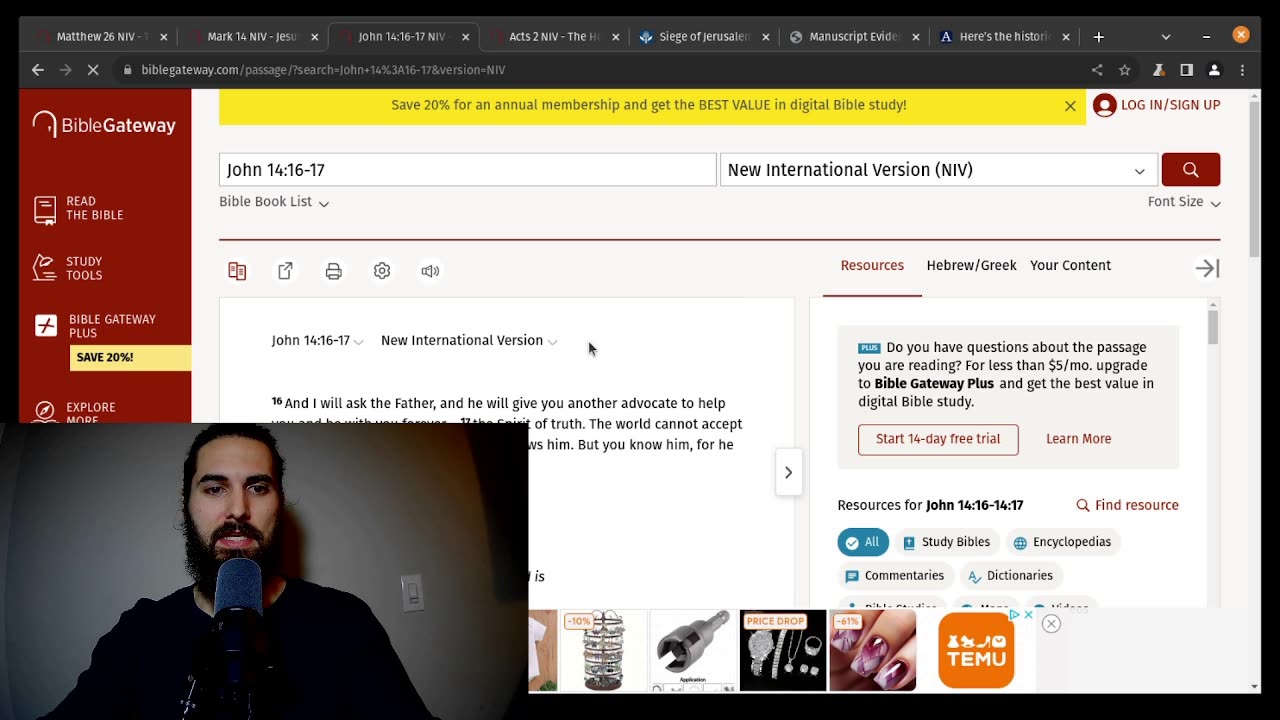Viewport: 1280px width, 720px height.
Task: Select the Your Content tab
Action: point(1070,266)
